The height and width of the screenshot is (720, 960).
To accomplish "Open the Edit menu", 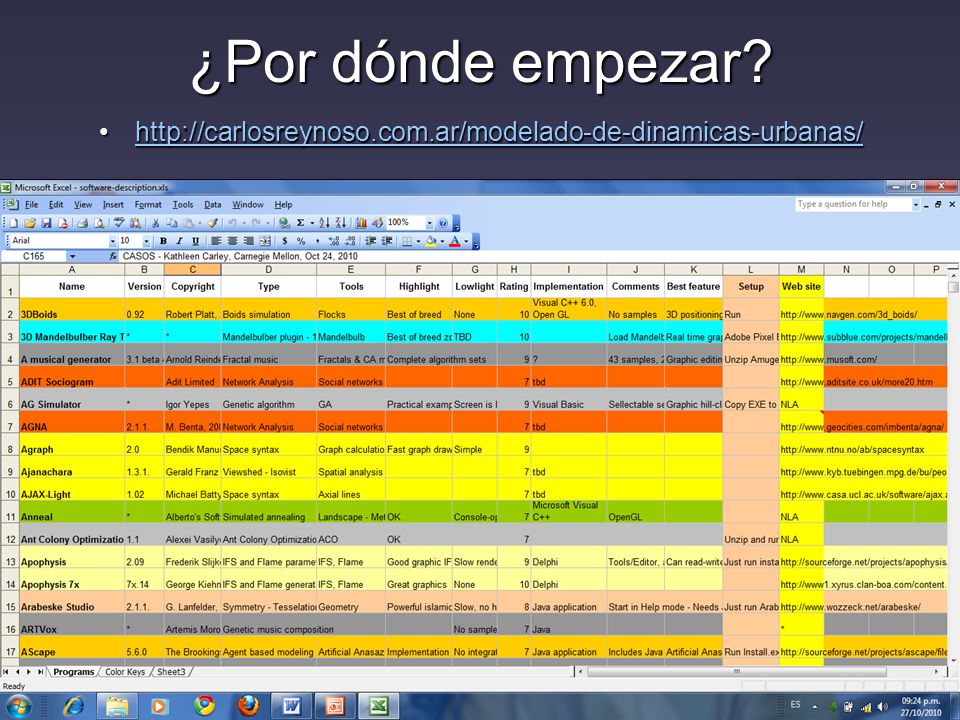I will pyautogui.click(x=56, y=204).
